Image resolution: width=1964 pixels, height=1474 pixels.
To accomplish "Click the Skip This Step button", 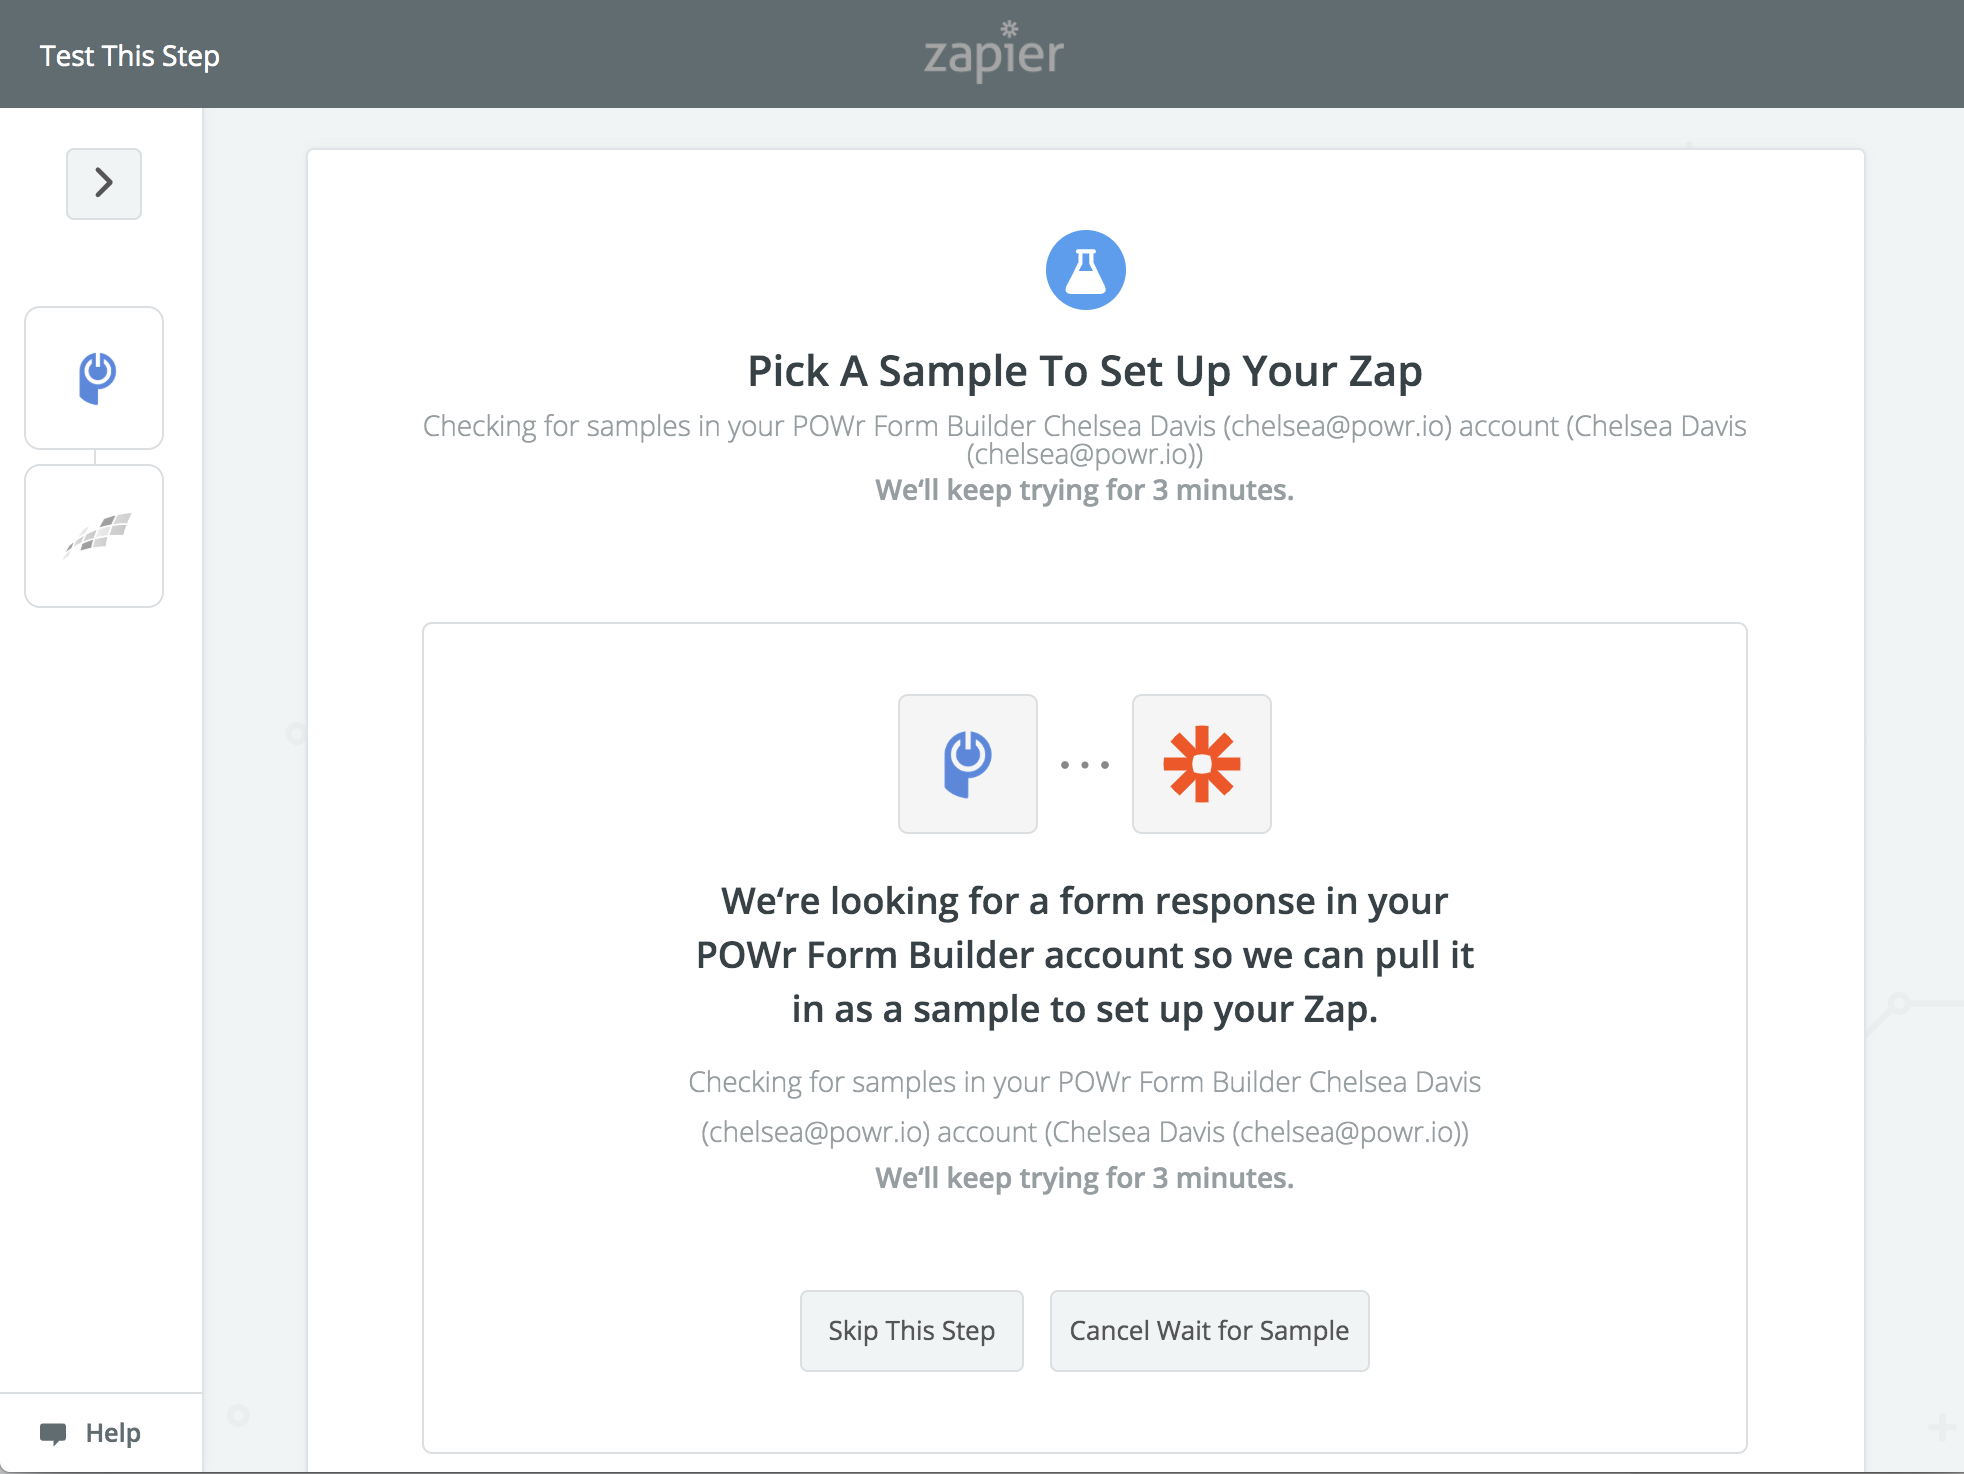I will pos(912,1331).
